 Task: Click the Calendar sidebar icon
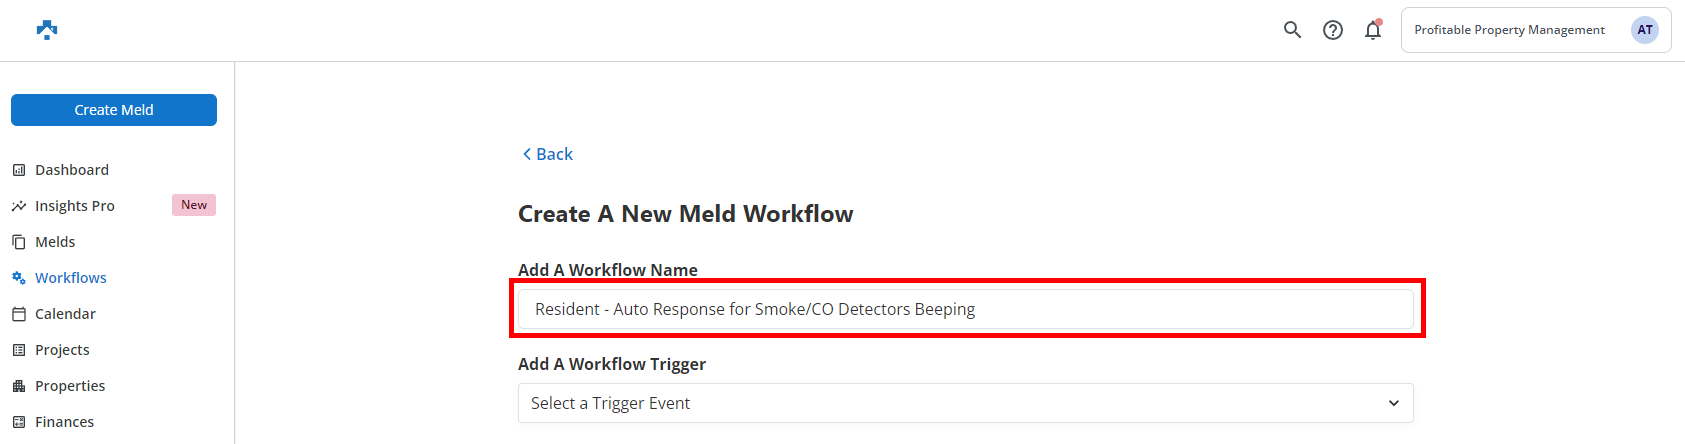(x=19, y=314)
